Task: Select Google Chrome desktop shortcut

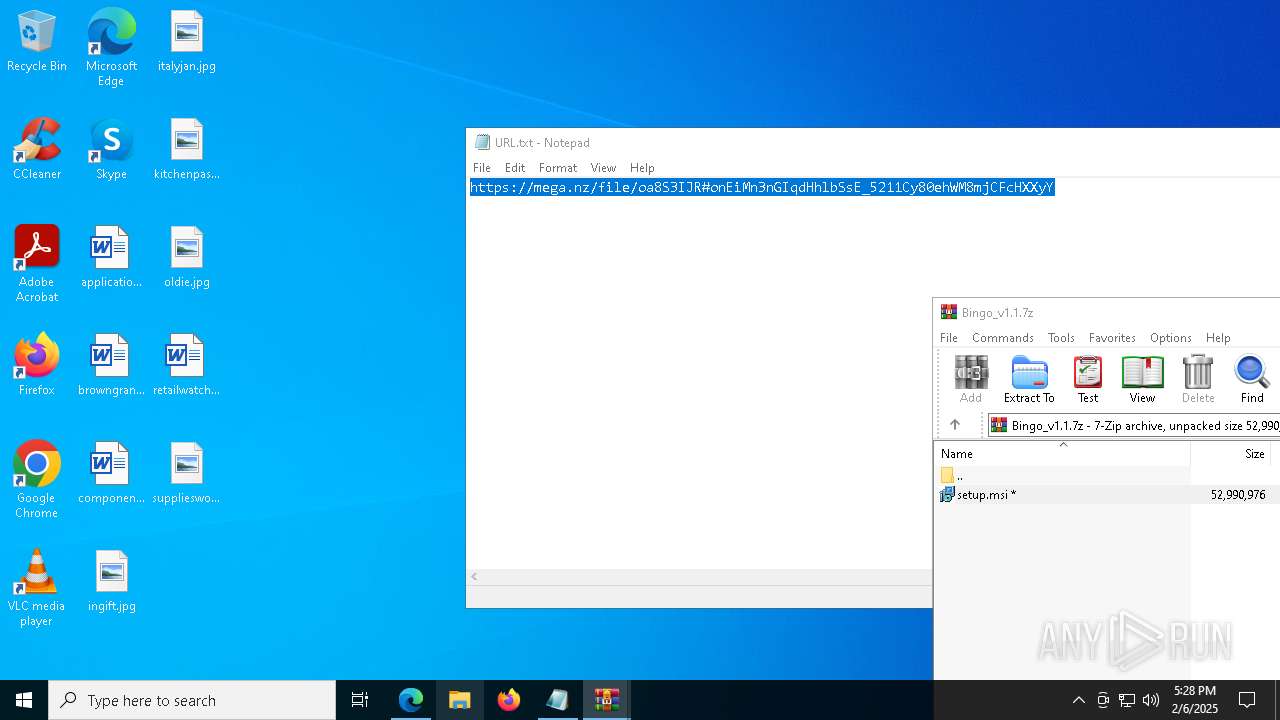Action: (37, 480)
